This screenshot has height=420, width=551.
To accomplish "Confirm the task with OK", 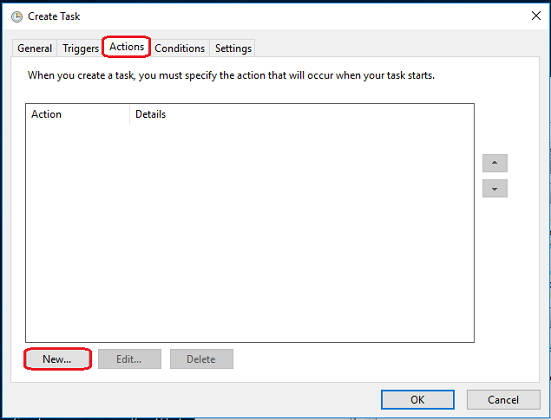I will pyautogui.click(x=417, y=400).
